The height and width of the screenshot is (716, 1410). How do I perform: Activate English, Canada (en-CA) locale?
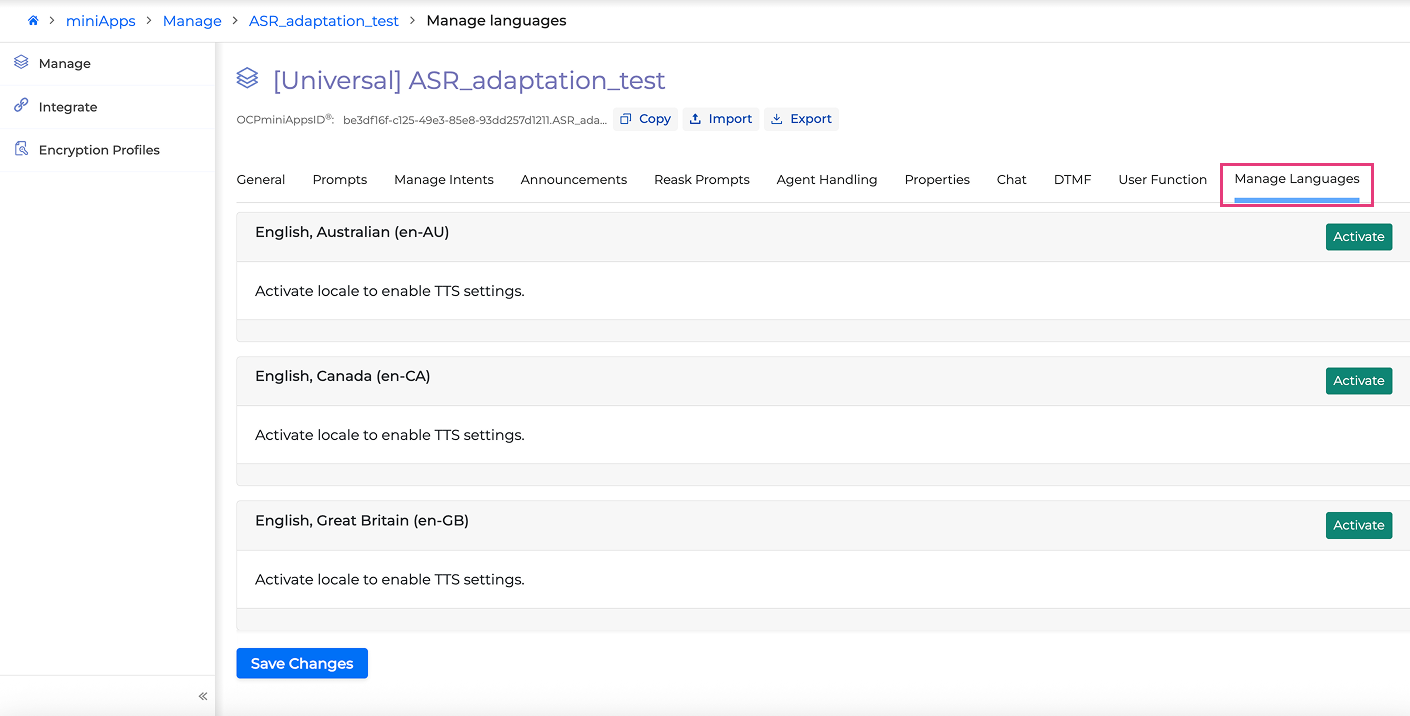[1359, 381]
